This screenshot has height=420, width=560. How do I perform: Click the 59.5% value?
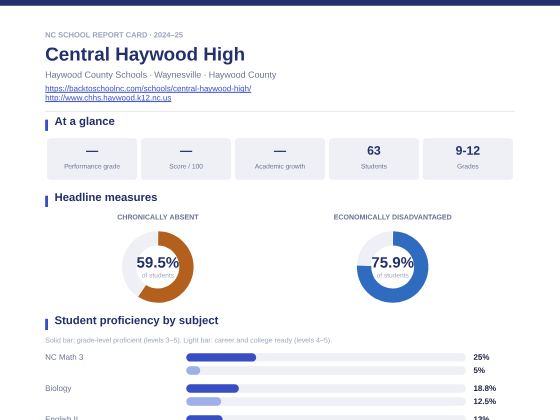coord(158,262)
